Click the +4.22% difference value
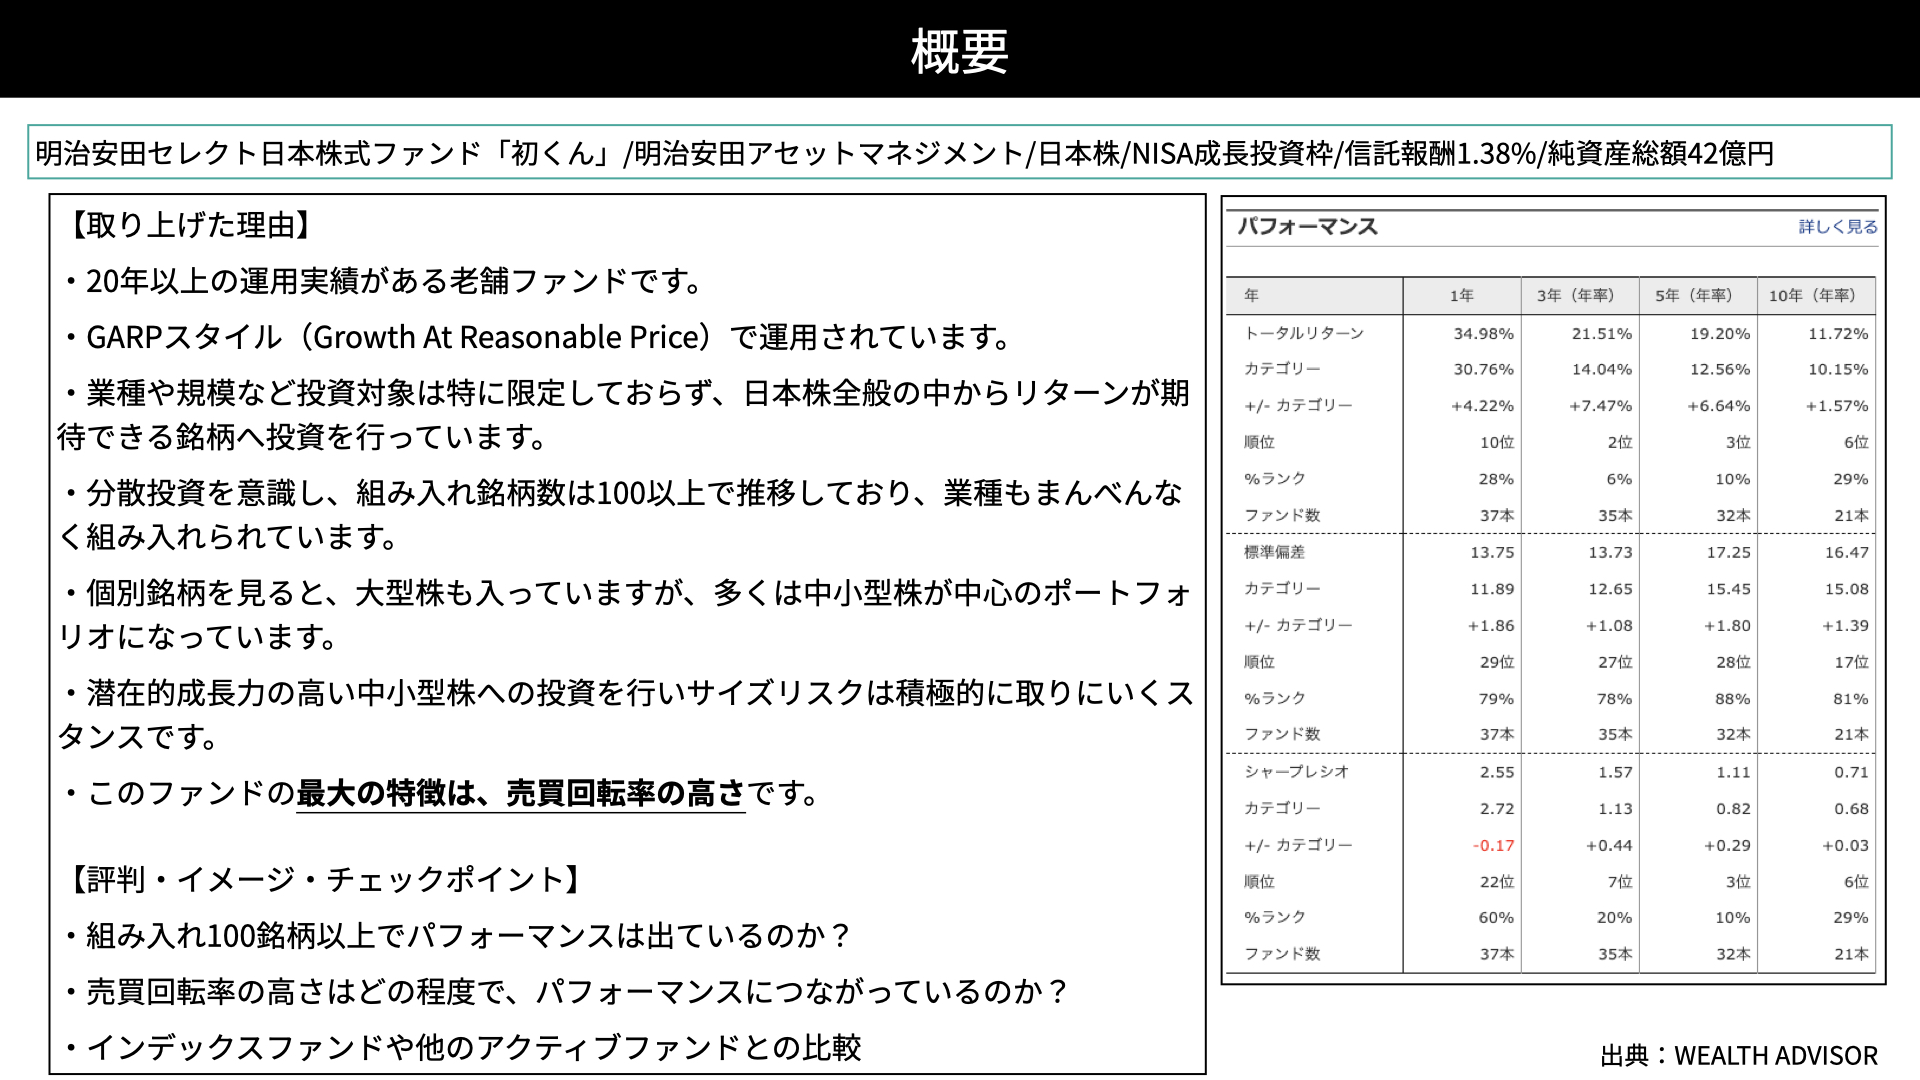Image resolution: width=1920 pixels, height=1080 pixels. pyautogui.click(x=1482, y=406)
